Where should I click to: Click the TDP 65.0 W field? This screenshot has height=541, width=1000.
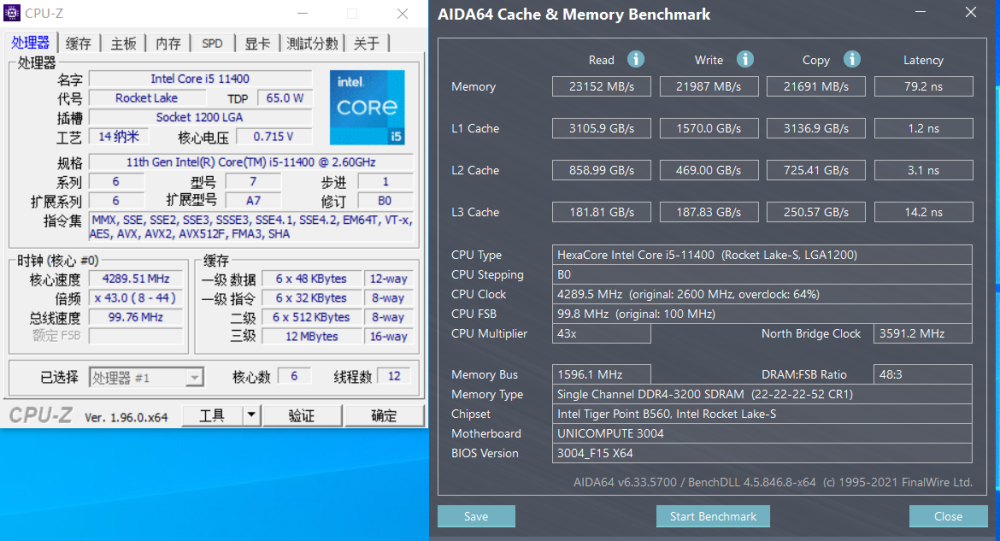[284, 98]
